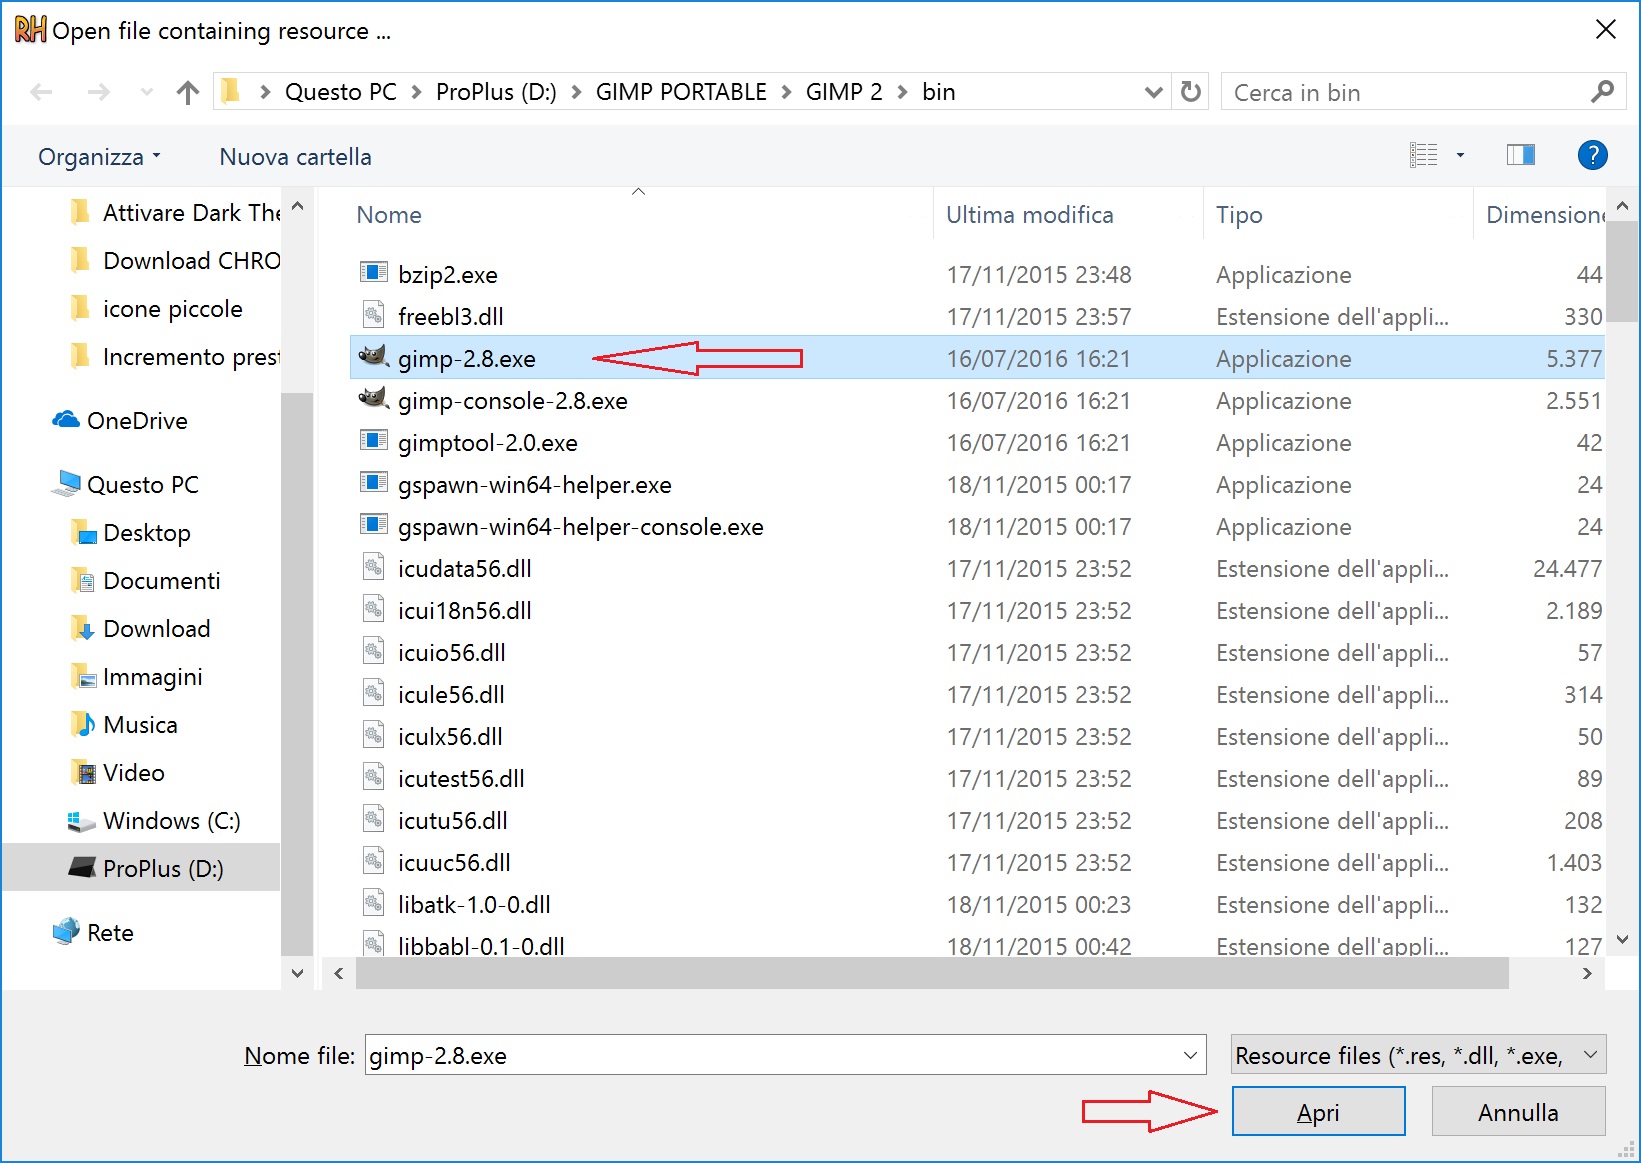Click file list vertical scrollbar down arrow

(1622, 939)
